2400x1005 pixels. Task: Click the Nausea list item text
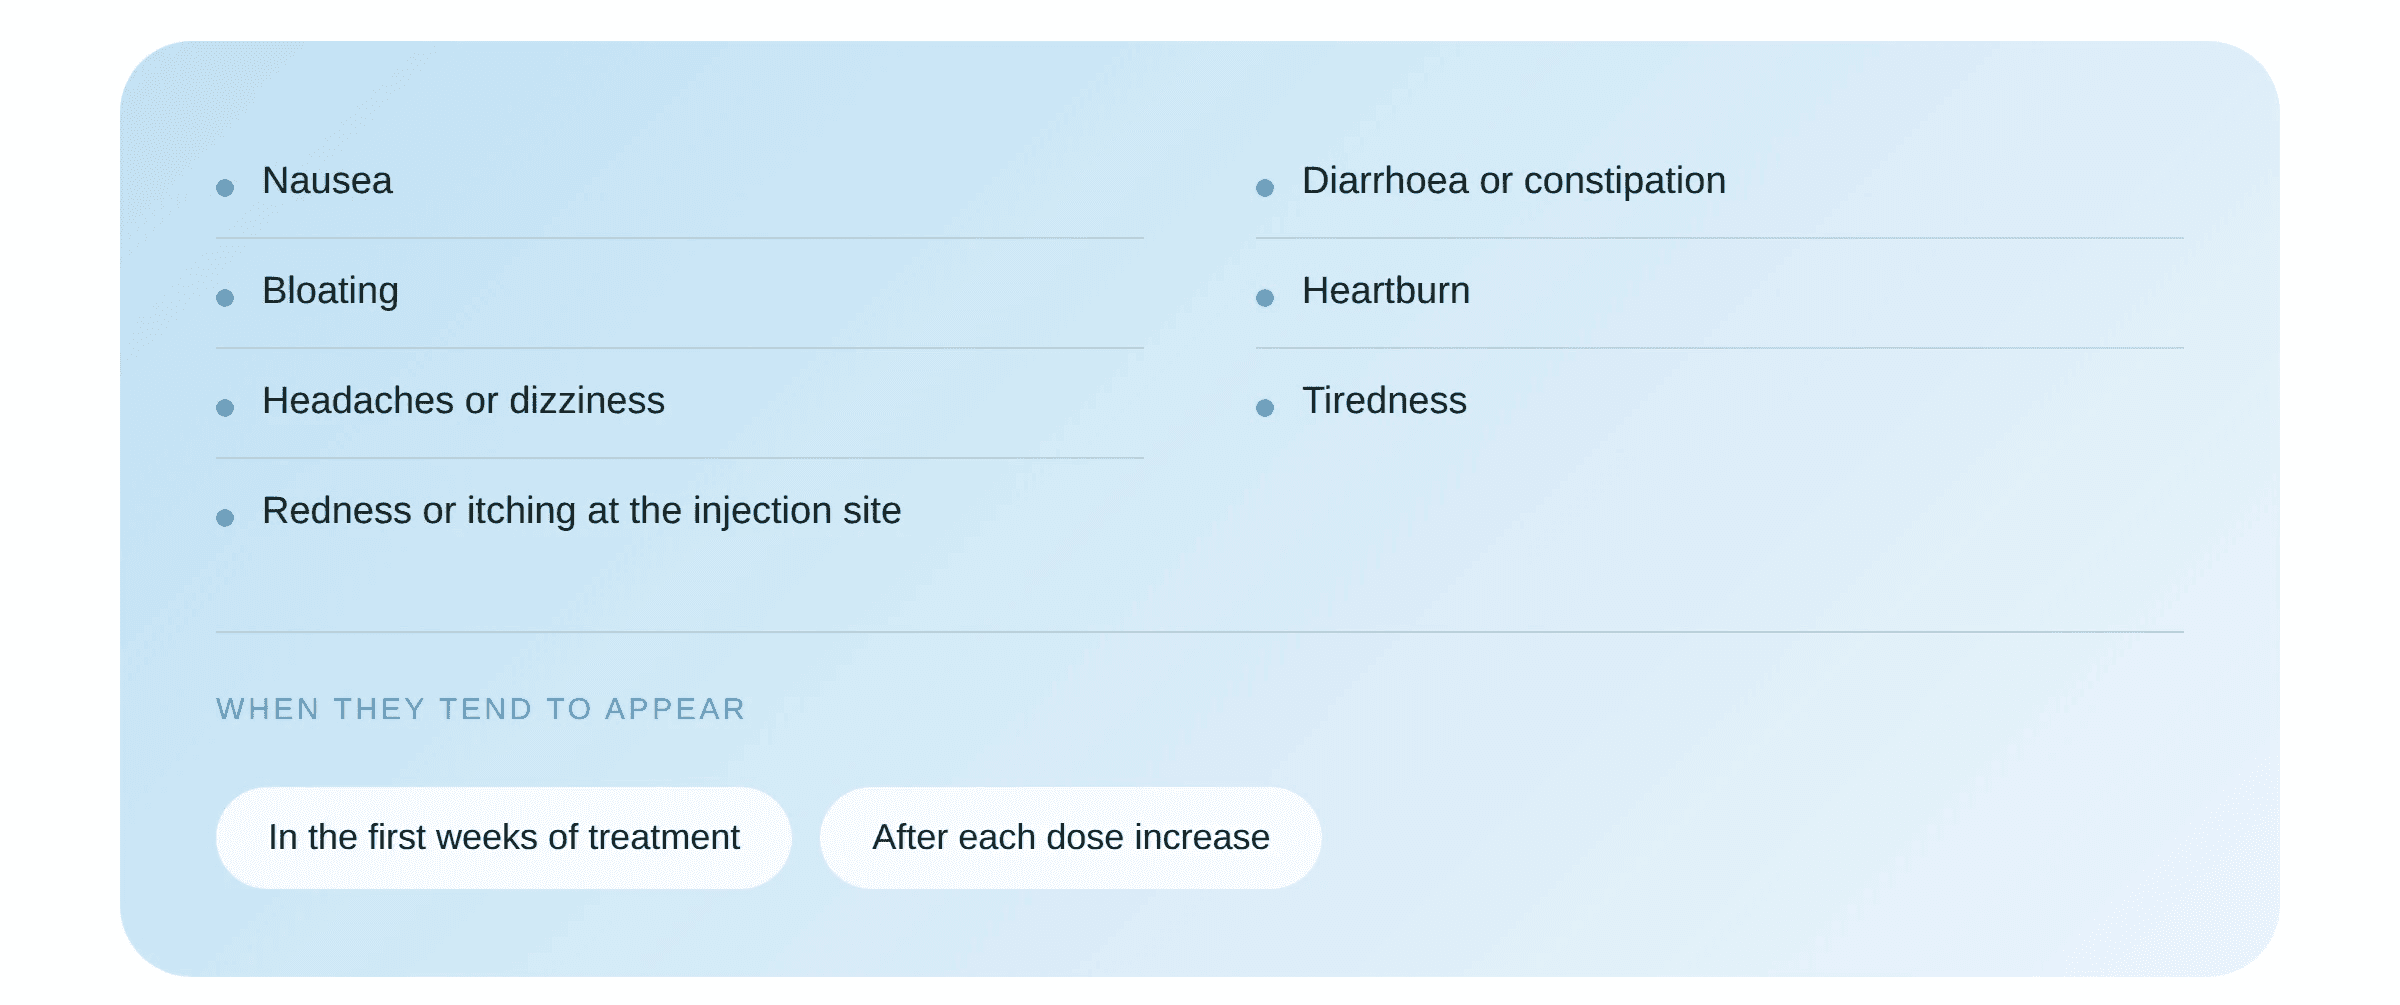tap(327, 181)
